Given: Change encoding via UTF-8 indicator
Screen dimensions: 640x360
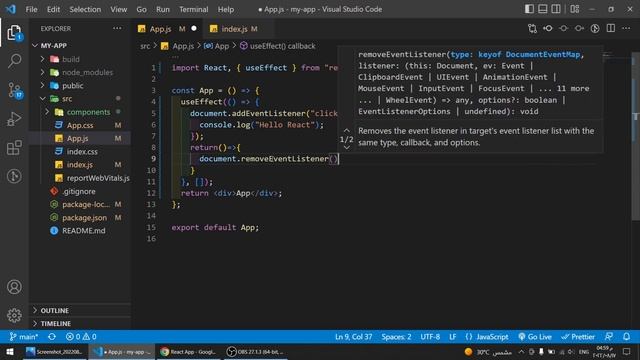Looking at the screenshot, I should tap(430, 337).
